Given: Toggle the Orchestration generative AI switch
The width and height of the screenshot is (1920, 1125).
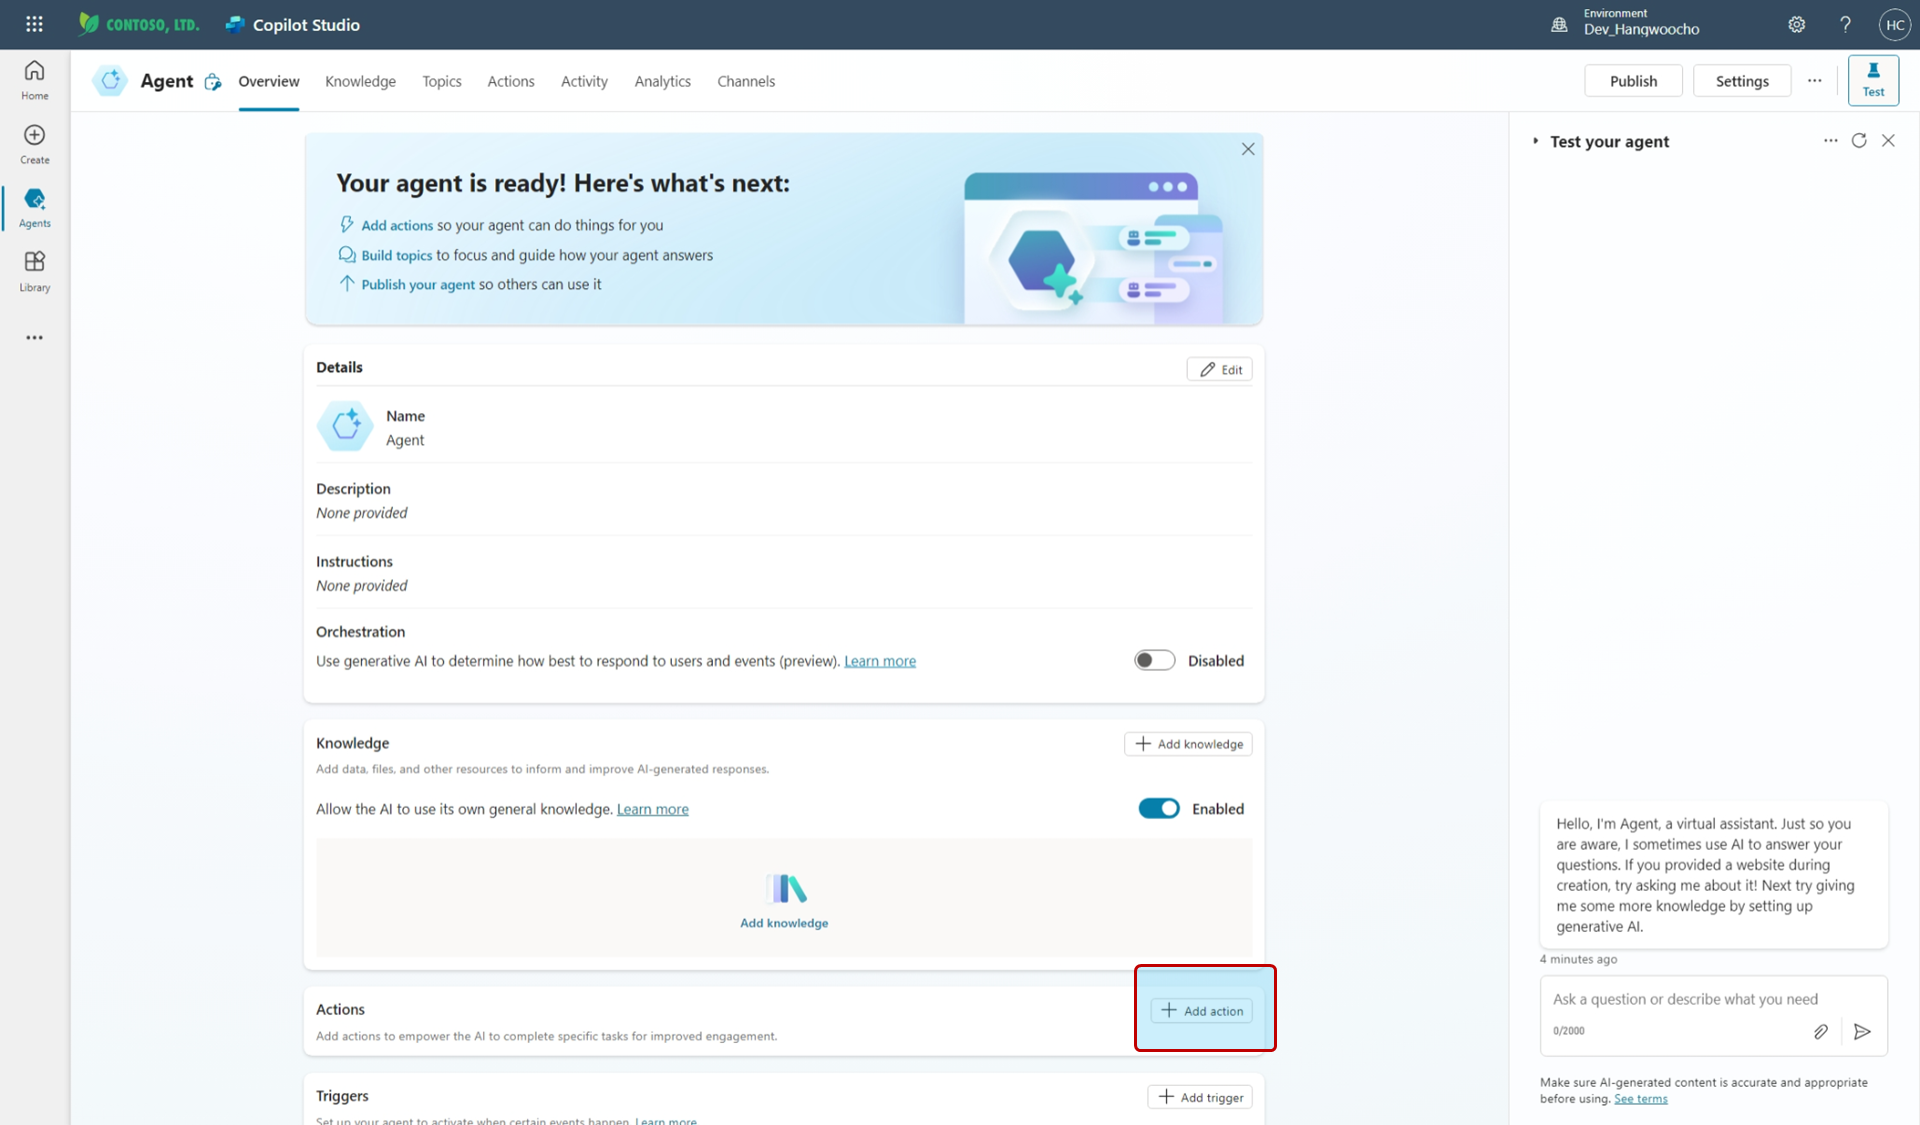Looking at the screenshot, I should (x=1154, y=660).
